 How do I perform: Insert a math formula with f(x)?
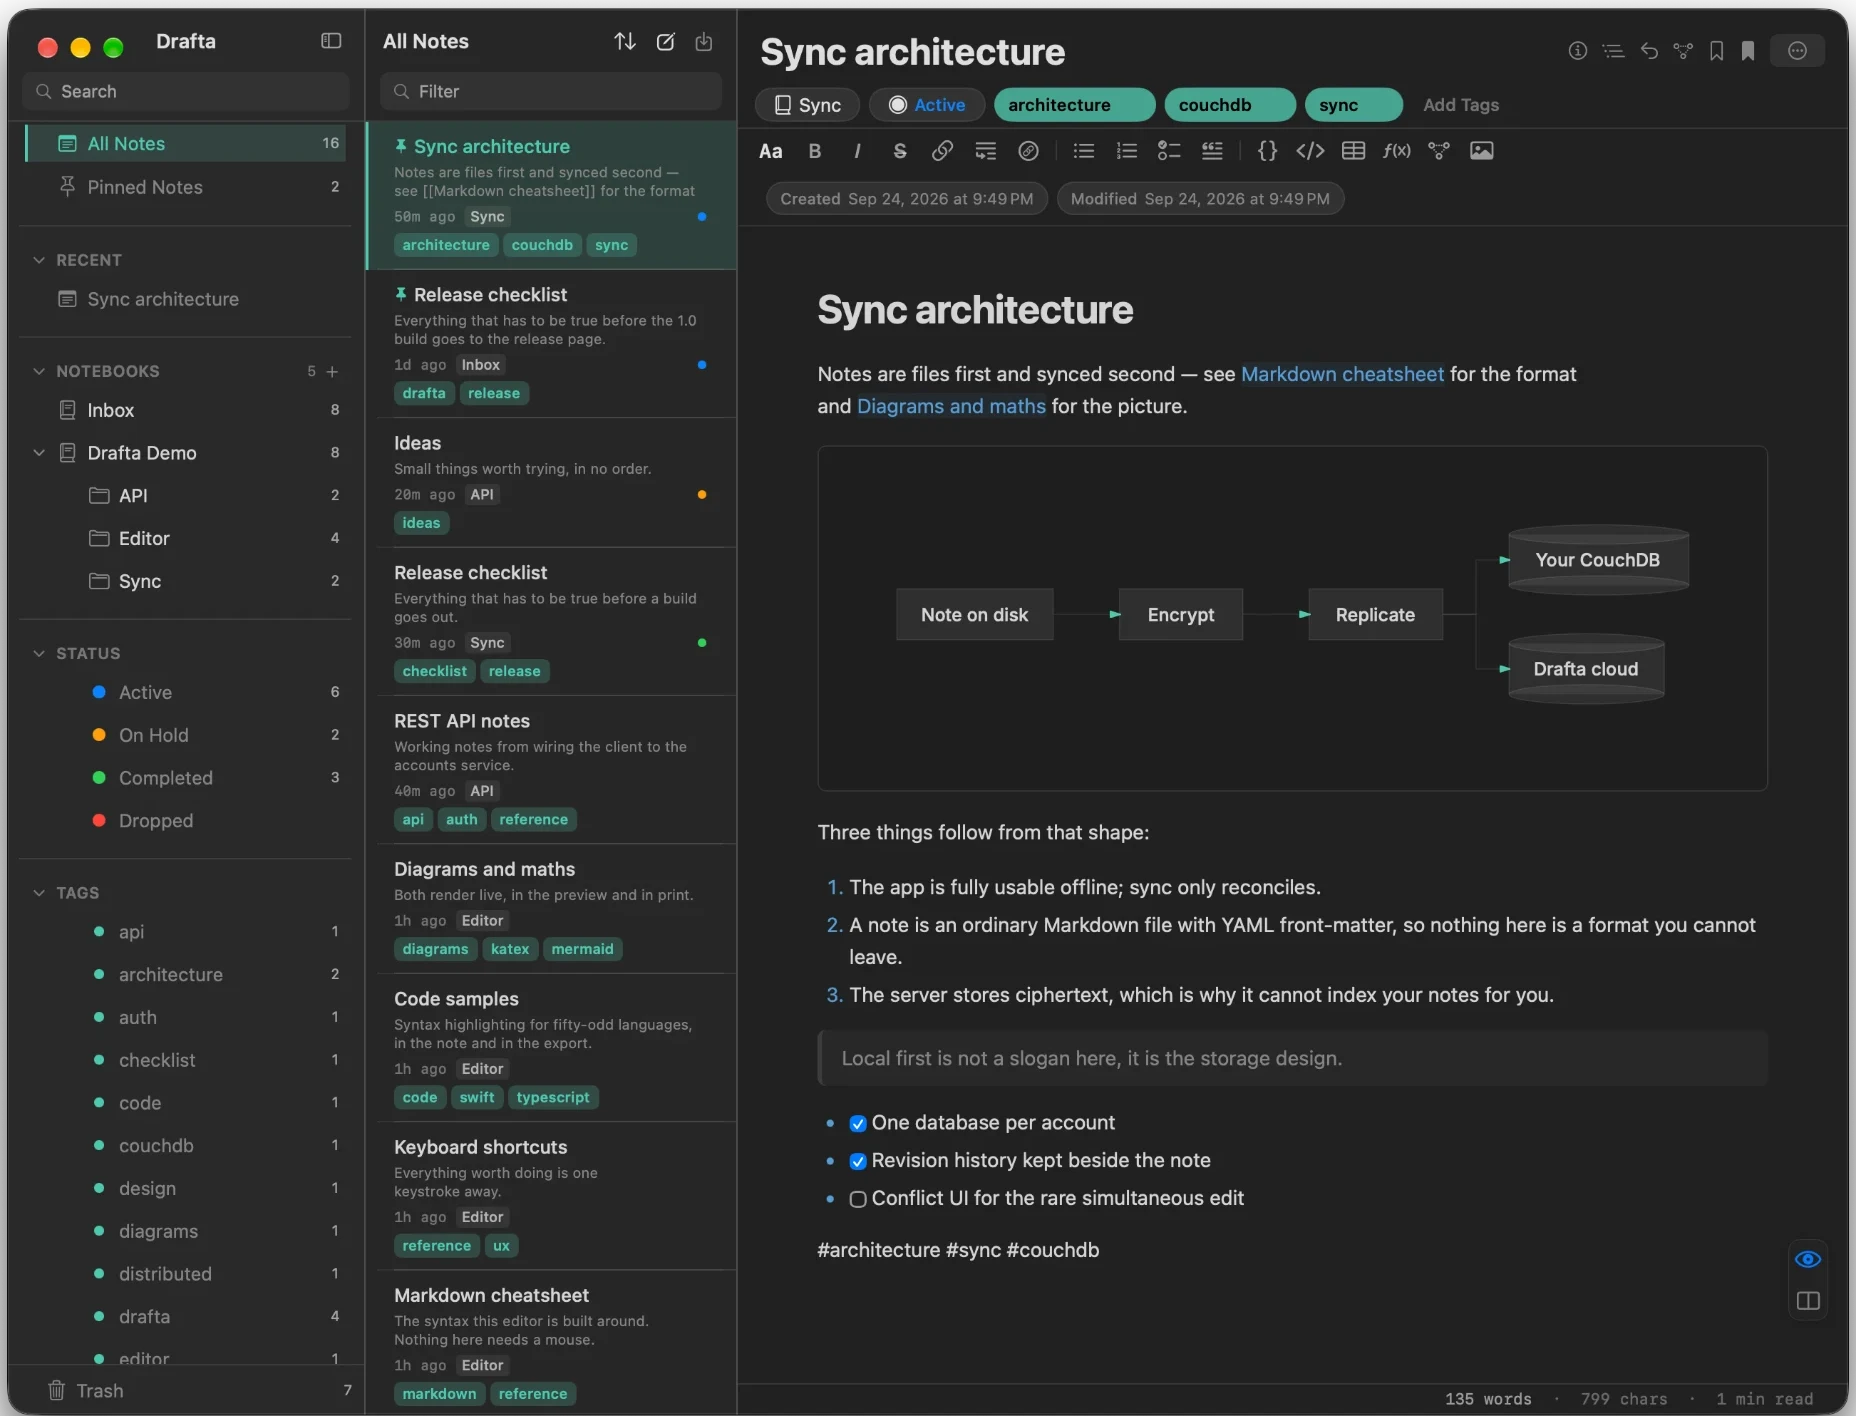(x=1396, y=151)
